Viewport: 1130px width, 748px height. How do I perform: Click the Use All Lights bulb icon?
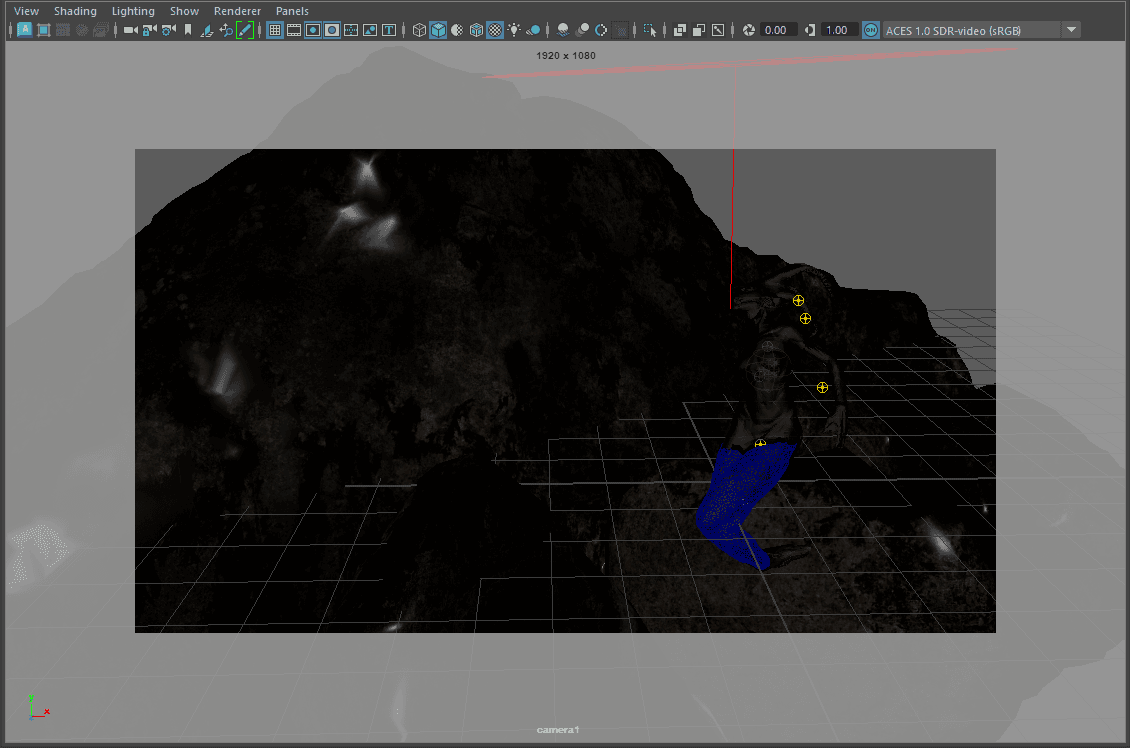tap(514, 30)
